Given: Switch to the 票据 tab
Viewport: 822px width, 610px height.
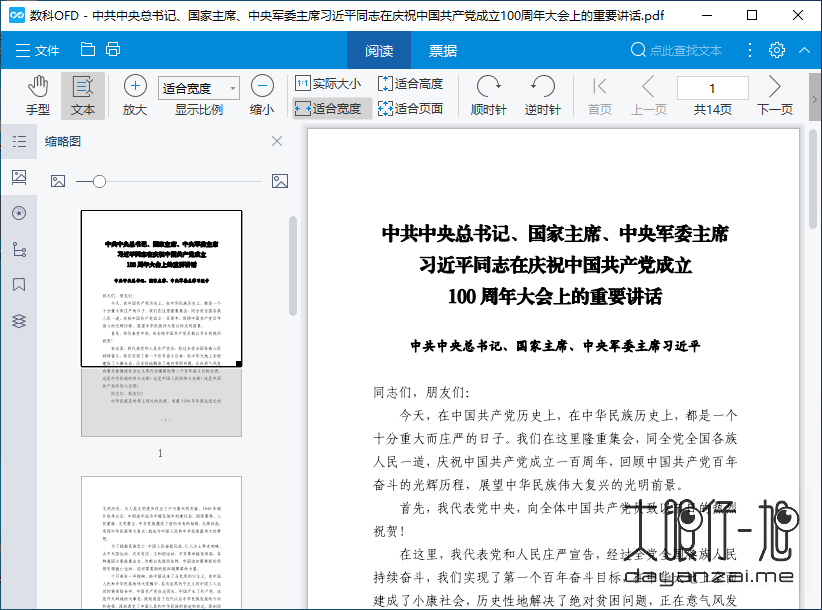Looking at the screenshot, I should [x=443, y=50].
